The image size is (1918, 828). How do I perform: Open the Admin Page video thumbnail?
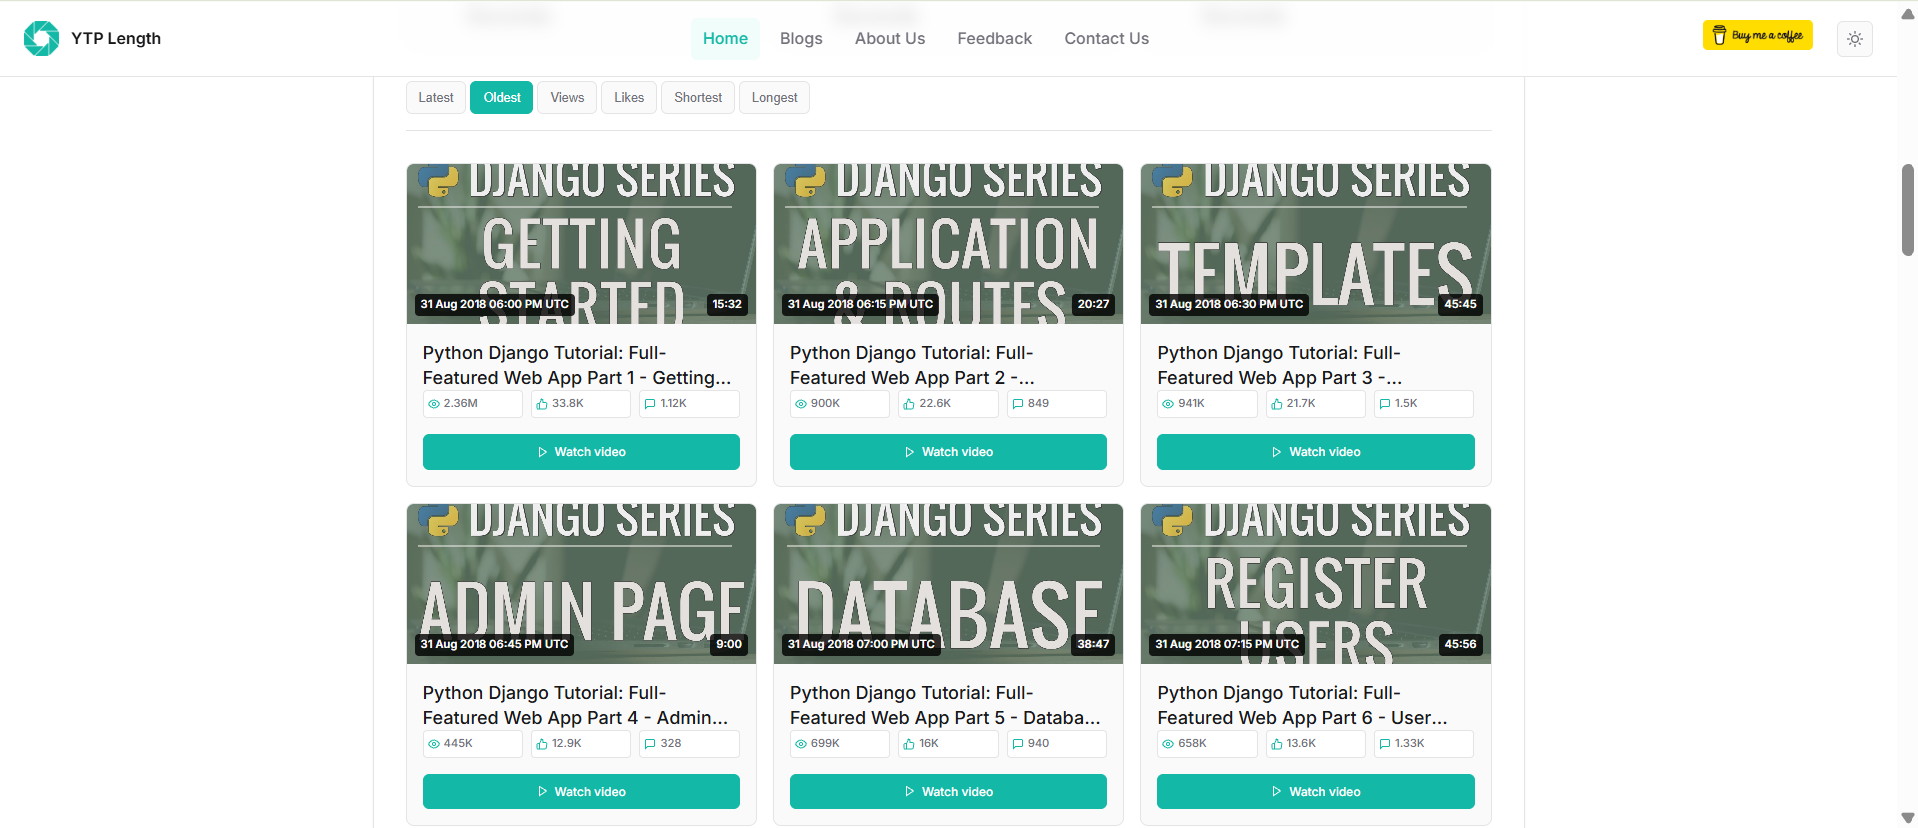[581, 584]
